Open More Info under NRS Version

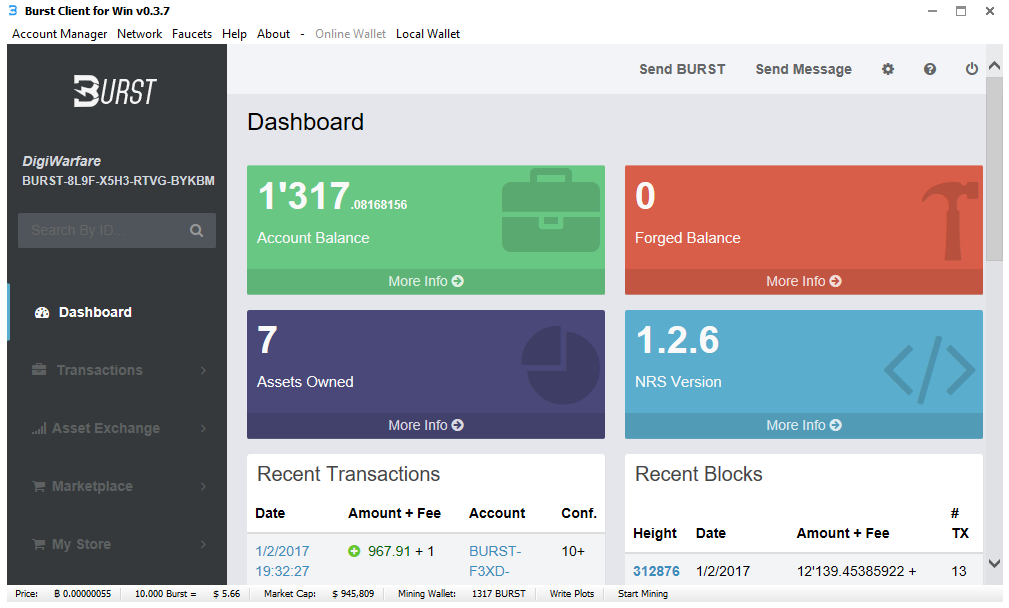coord(804,425)
